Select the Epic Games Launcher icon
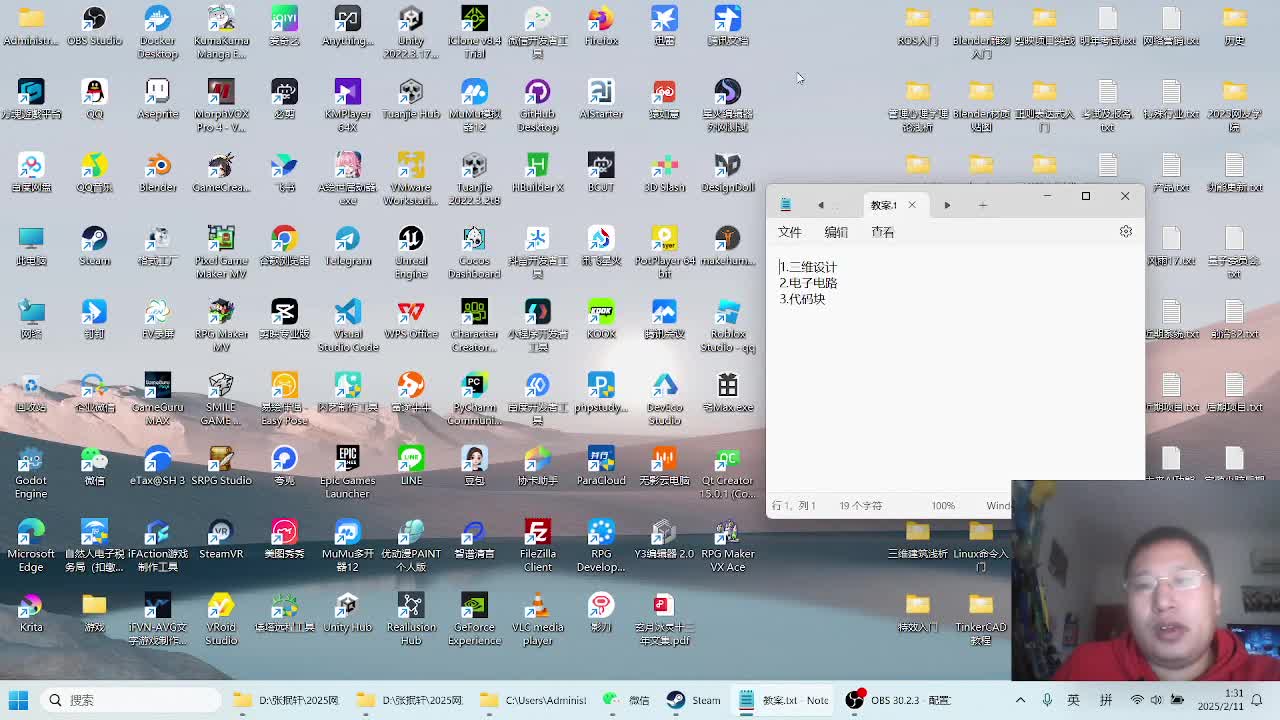 point(348,472)
